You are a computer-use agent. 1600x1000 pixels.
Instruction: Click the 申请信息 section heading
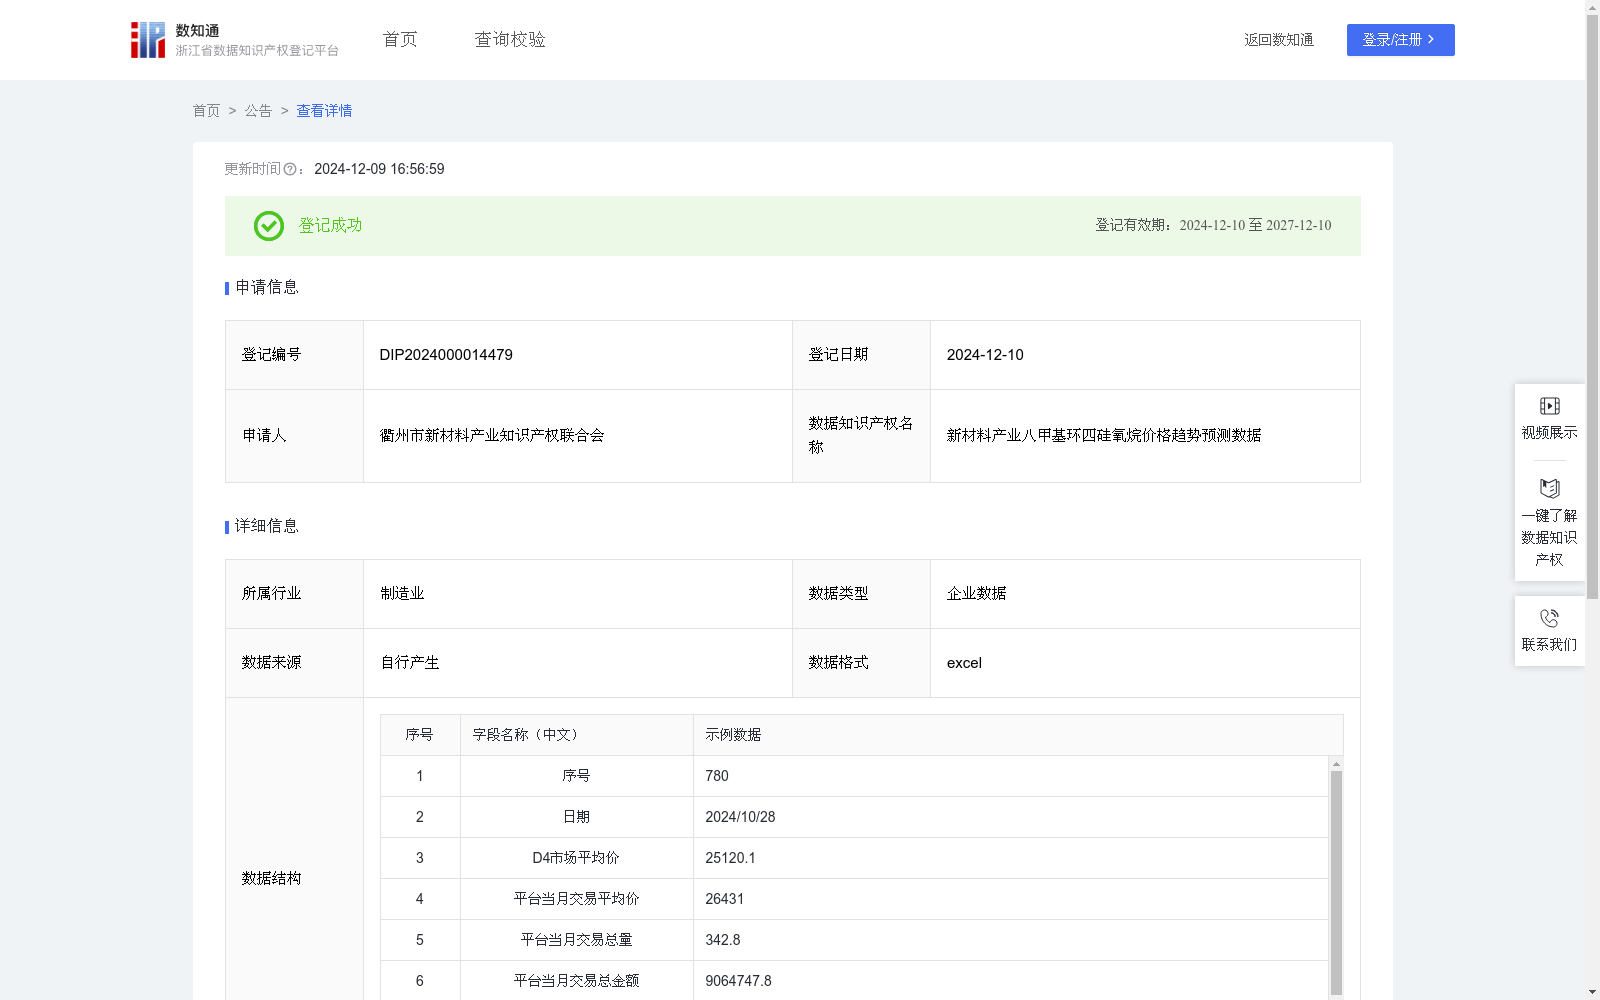(x=267, y=288)
